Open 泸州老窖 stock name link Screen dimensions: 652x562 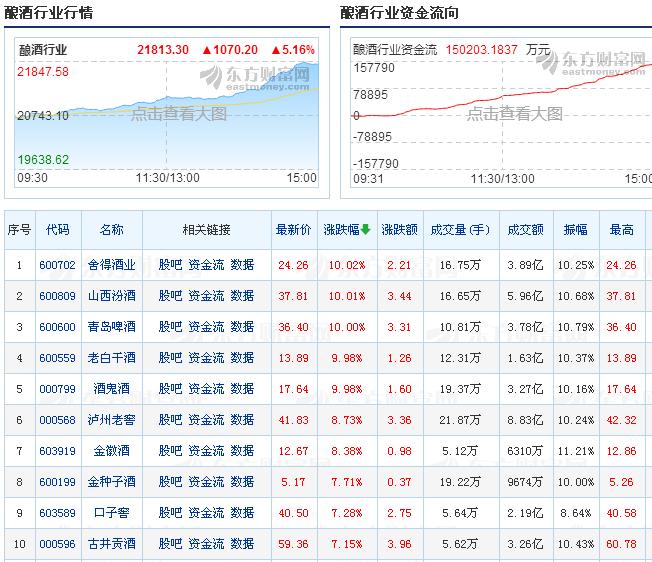click(x=111, y=420)
